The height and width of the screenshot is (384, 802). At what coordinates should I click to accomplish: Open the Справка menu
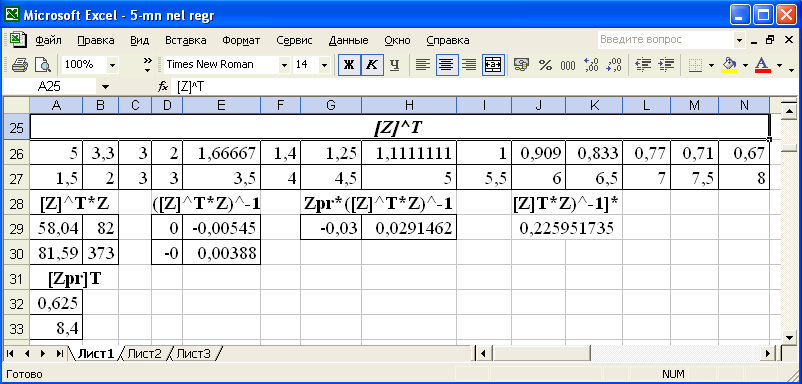click(448, 40)
